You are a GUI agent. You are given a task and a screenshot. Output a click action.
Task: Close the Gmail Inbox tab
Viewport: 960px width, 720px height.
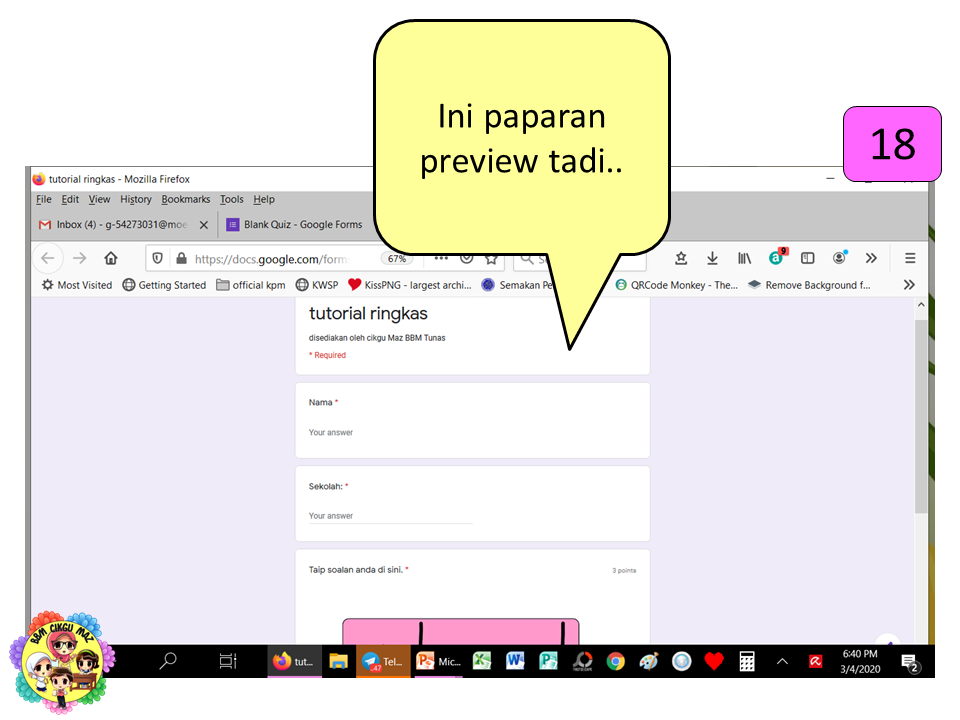point(204,225)
